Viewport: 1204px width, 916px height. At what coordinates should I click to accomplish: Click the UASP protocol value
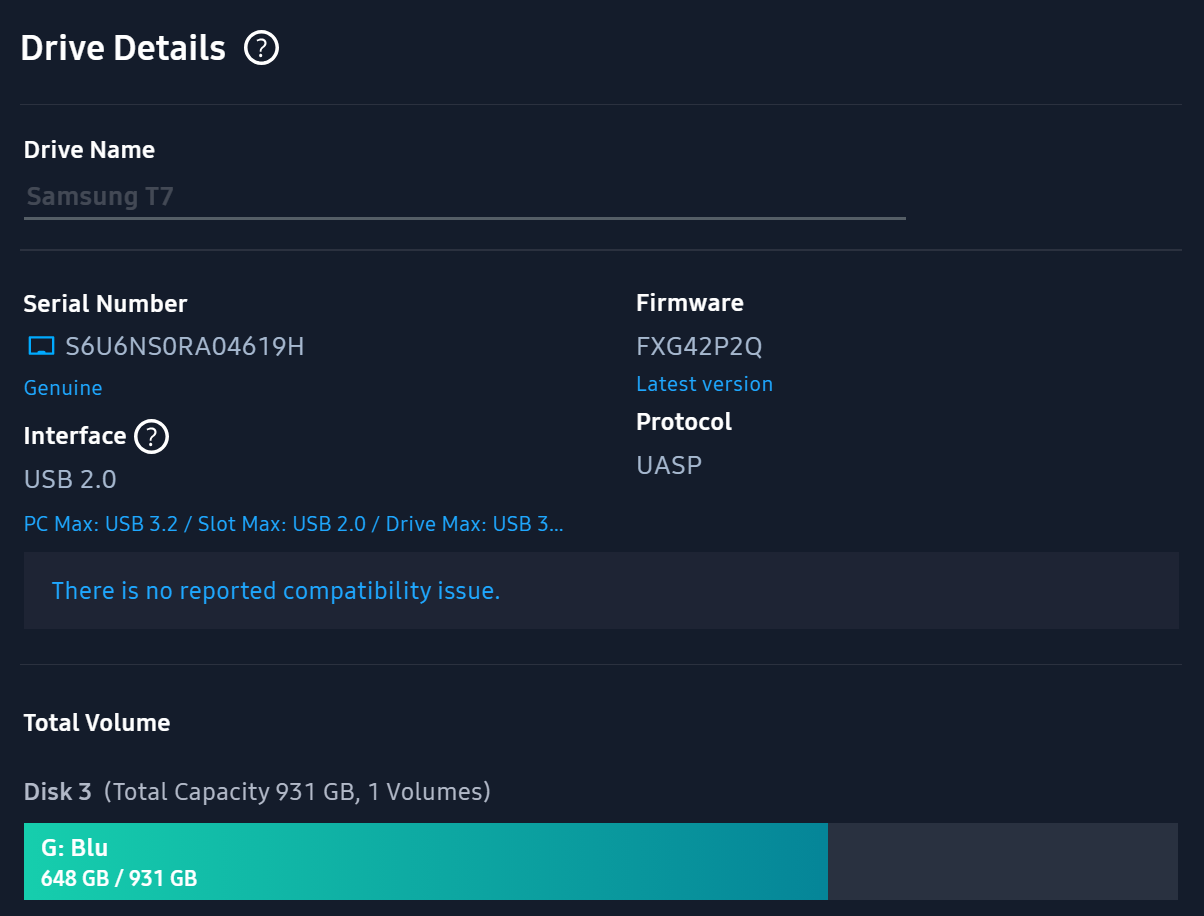669,465
